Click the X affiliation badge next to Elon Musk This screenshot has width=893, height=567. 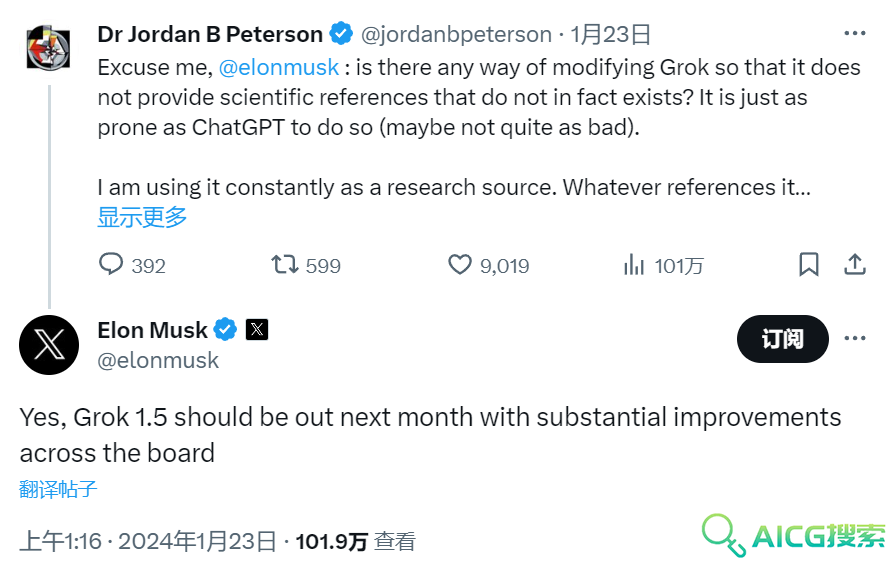[x=257, y=330]
